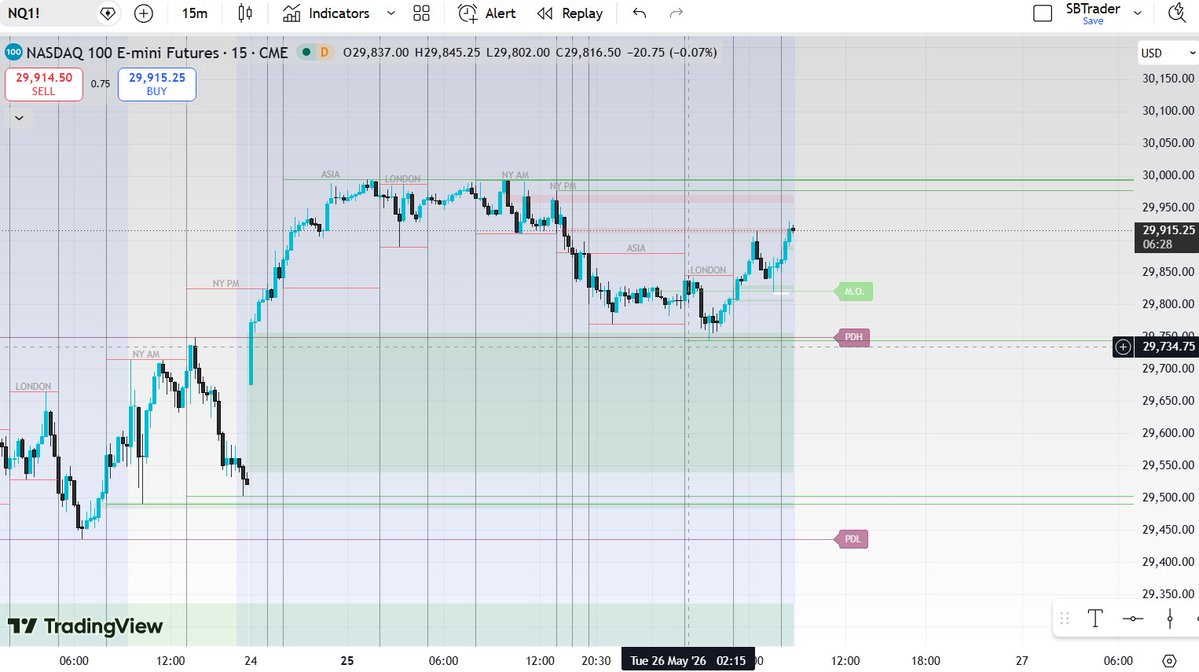Redo the last chart action
Viewport: 1199px width, 672px height.
(x=676, y=13)
